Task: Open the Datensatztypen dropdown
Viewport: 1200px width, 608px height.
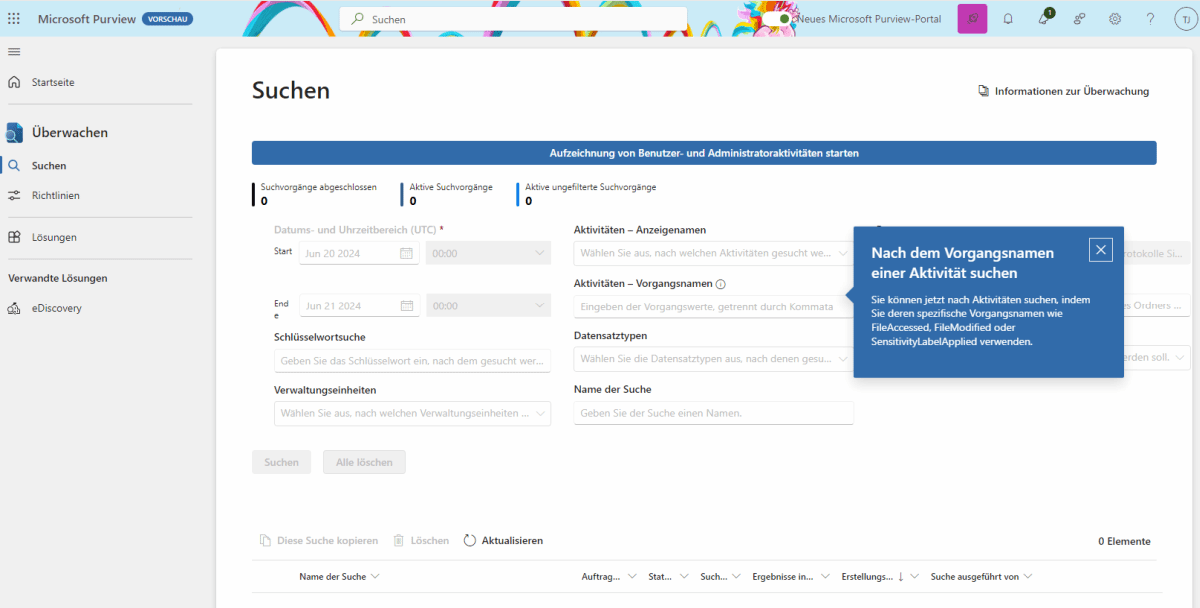Action: coord(713,360)
